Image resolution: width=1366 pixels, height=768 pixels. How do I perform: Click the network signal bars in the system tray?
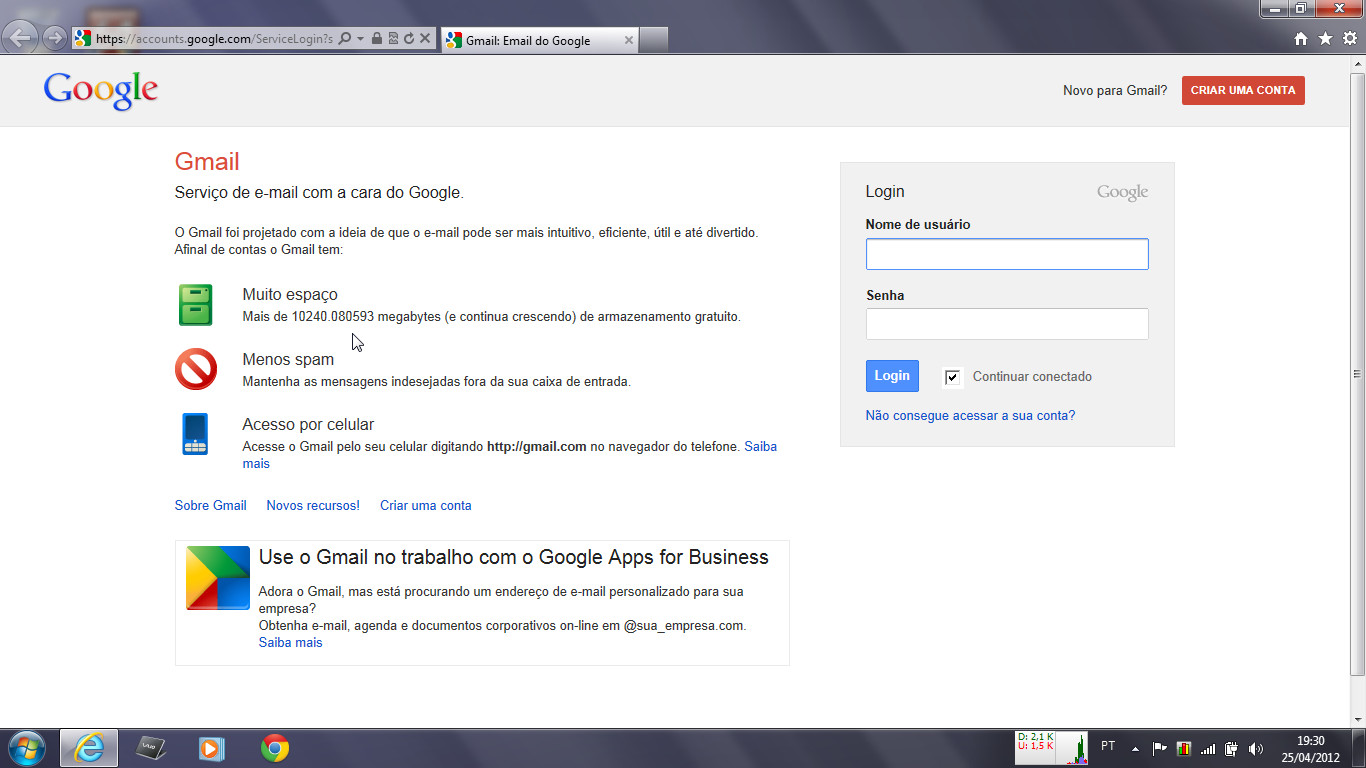point(1207,749)
